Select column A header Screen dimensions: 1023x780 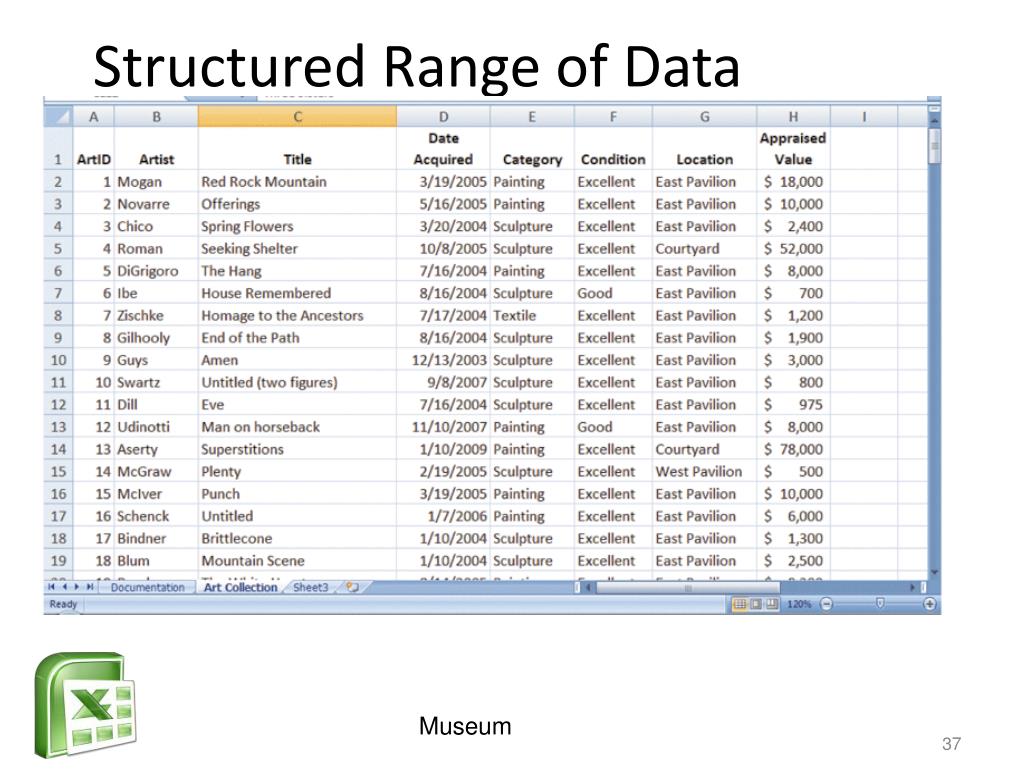pos(93,117)
